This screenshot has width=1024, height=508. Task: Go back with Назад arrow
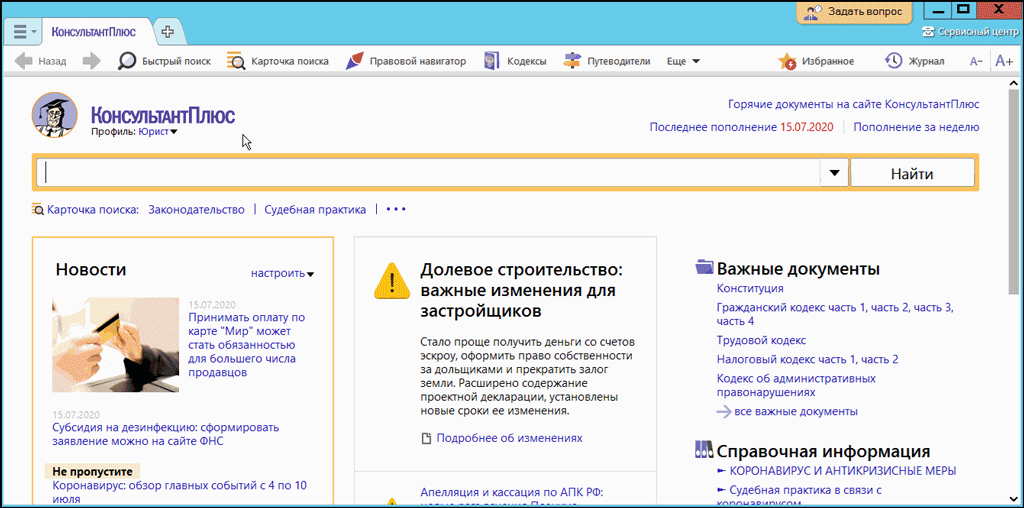[x=40, y=61]
